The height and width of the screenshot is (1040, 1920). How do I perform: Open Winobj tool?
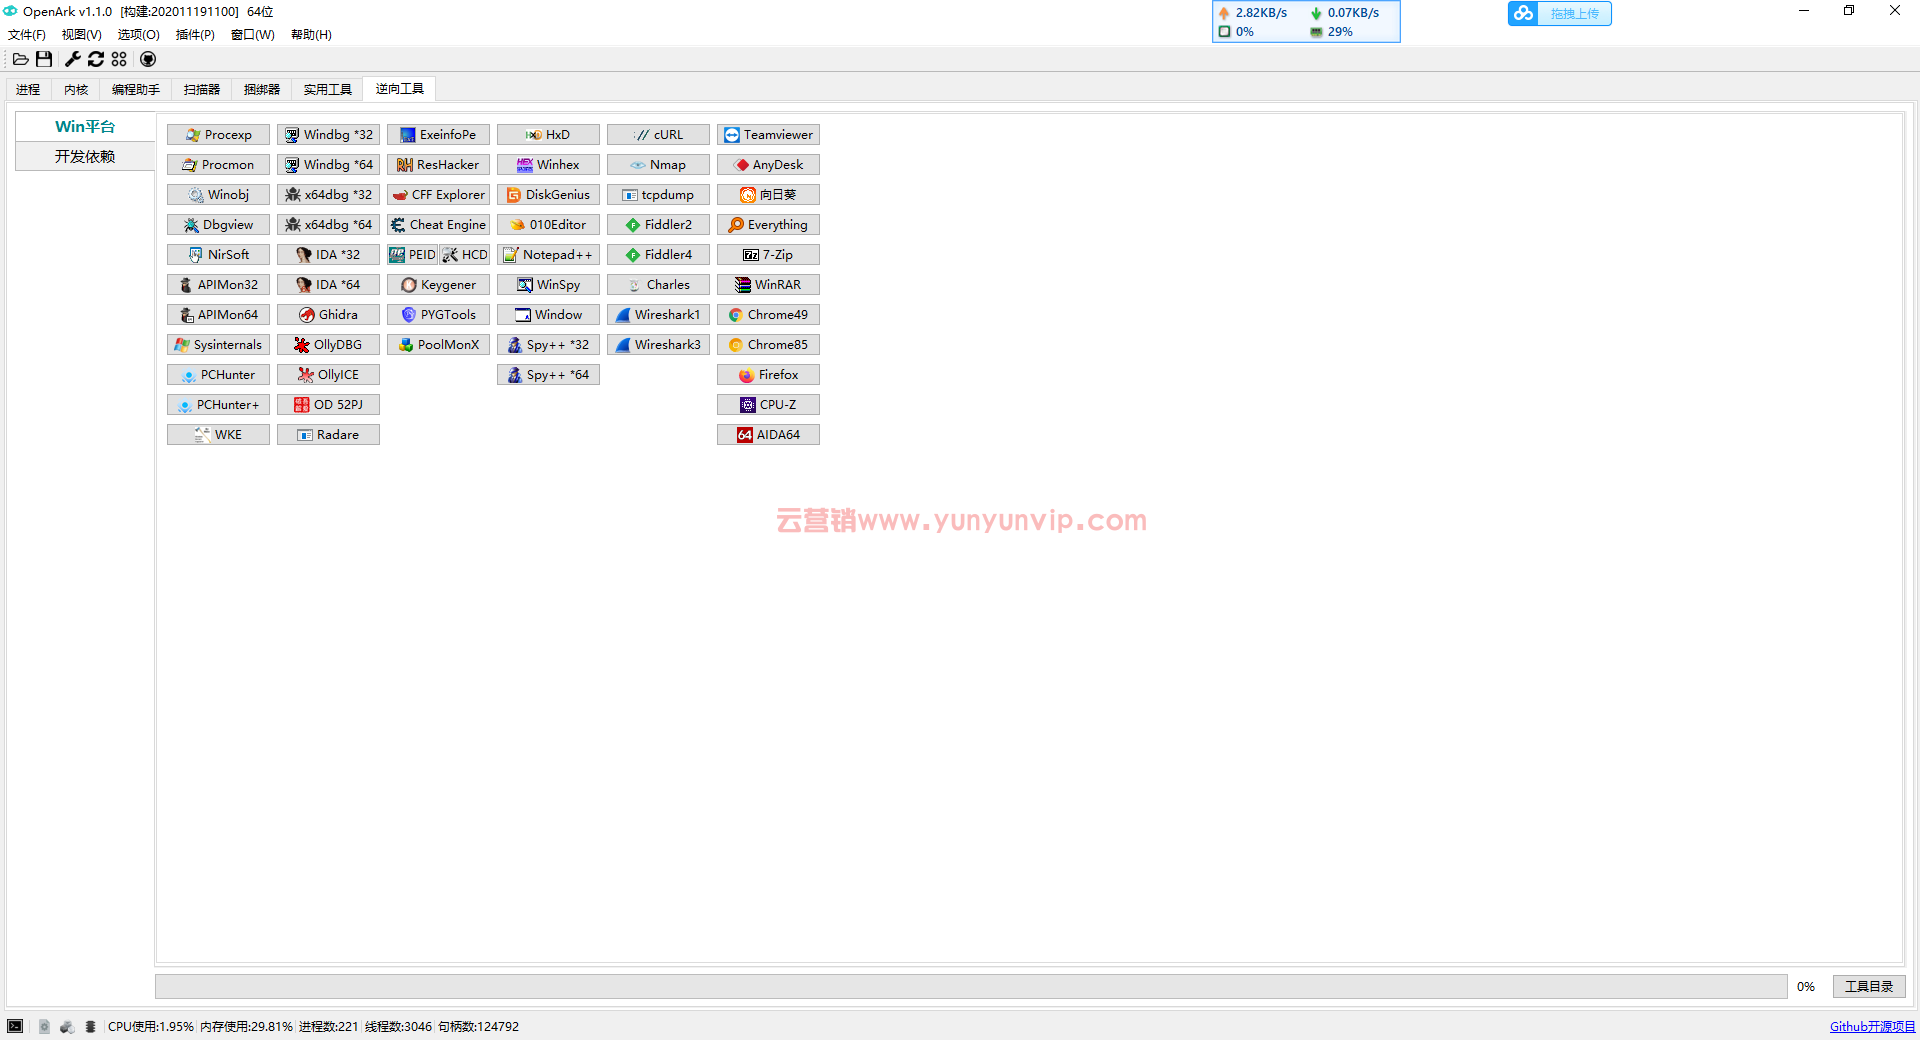pos(218,195)
